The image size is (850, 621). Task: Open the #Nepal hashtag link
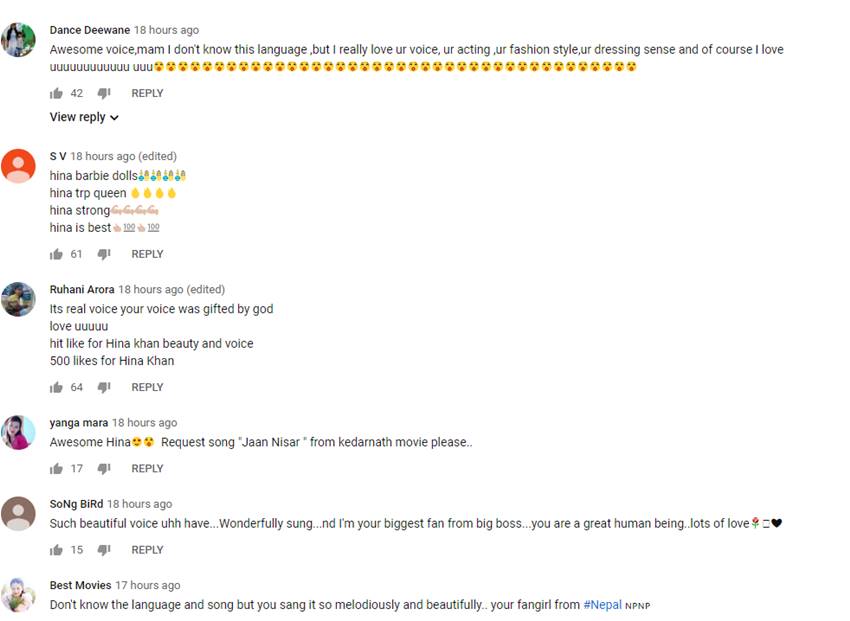(602, 605)
